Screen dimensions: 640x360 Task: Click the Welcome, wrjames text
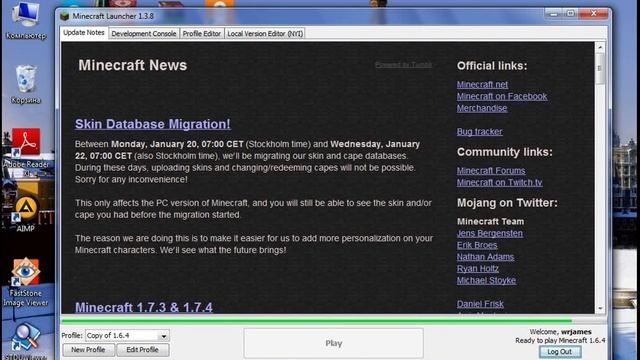(x=560, y=332)
